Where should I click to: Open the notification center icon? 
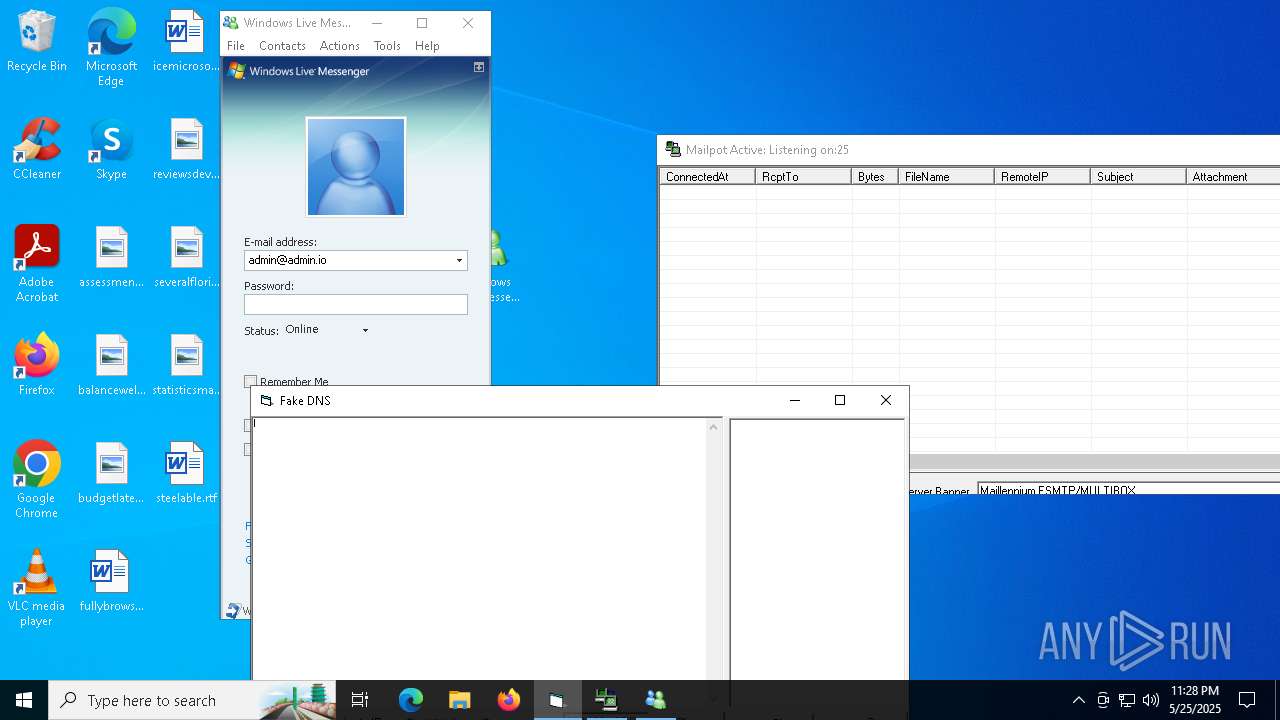(x=1247, y=700)
